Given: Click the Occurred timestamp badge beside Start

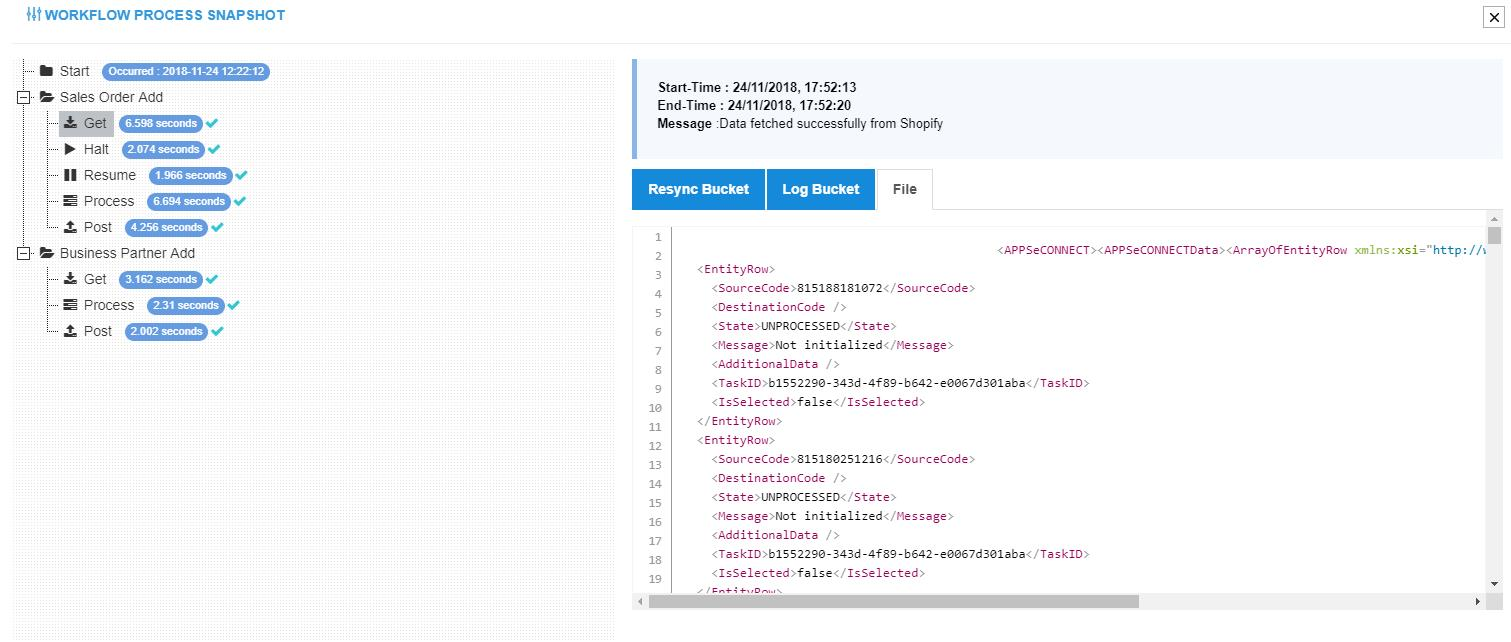Looking at the screenshot, I should pos(186,72).
